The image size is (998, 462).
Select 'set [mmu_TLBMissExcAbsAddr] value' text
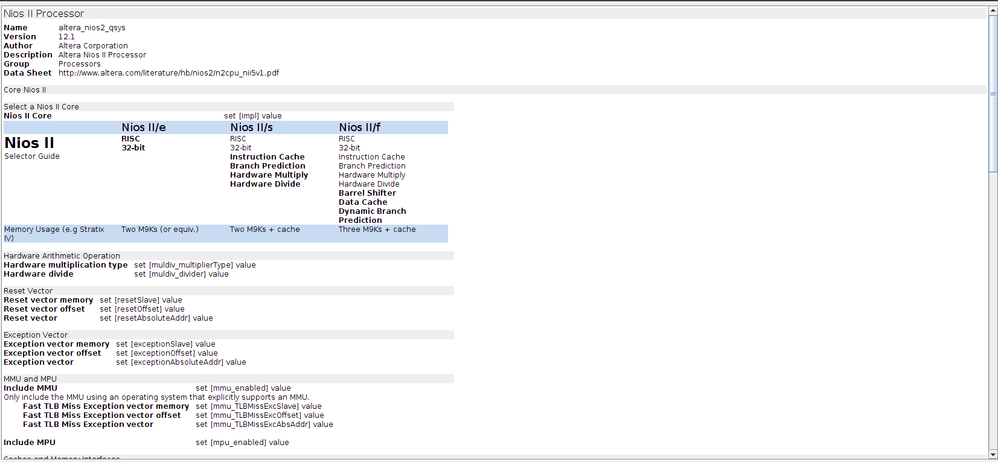pyautogui.click(x=264, y=424)
